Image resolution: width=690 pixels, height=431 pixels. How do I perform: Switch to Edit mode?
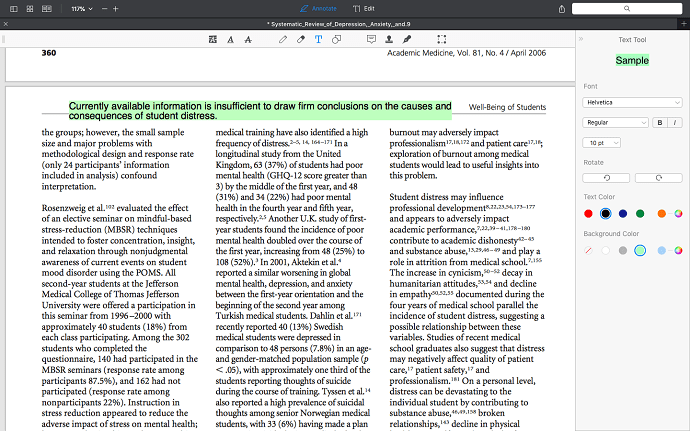364,8
